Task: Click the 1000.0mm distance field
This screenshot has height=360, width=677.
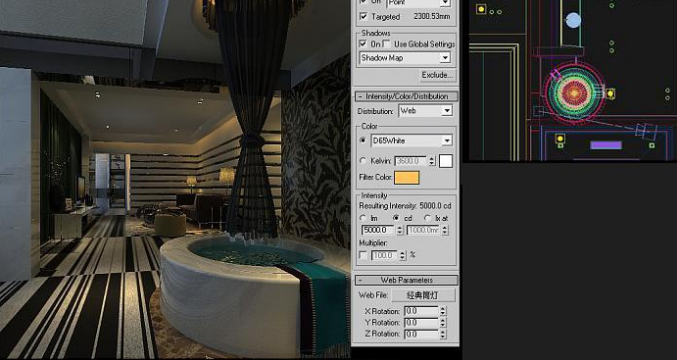Action: [423, 230]
